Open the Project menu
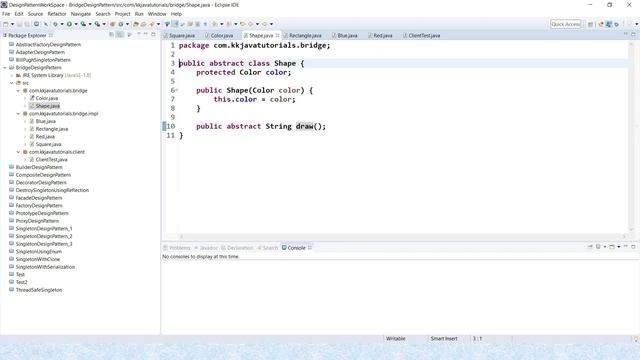This screenshot has width=640, height=360. [122, 14]
